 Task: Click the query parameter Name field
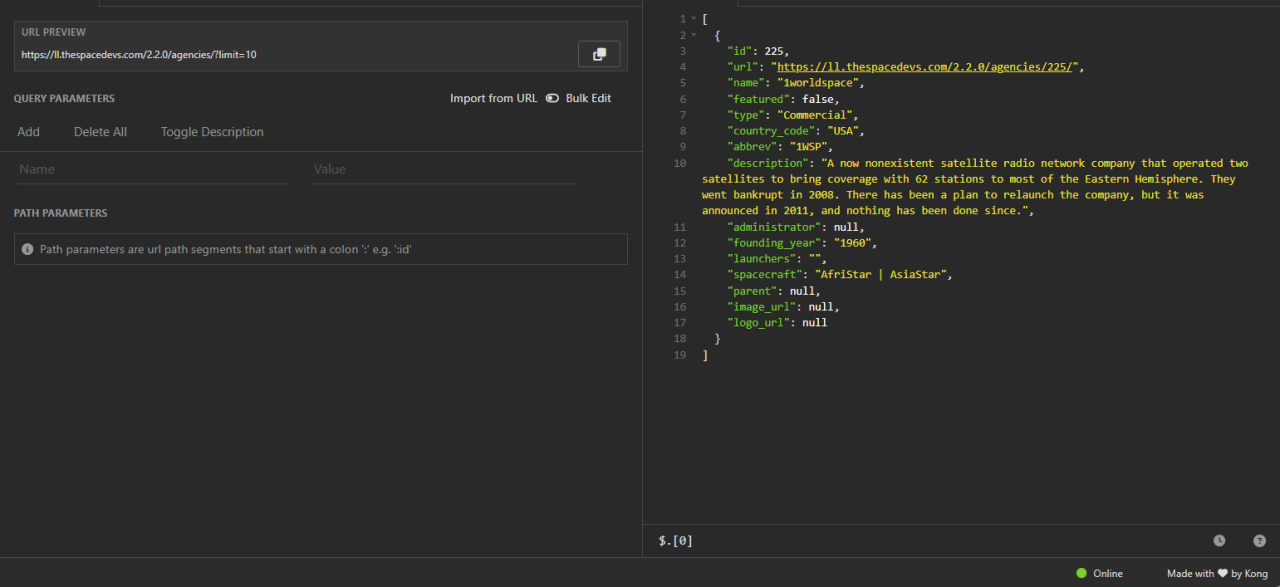pyautogui.click(x=152, y=169)
